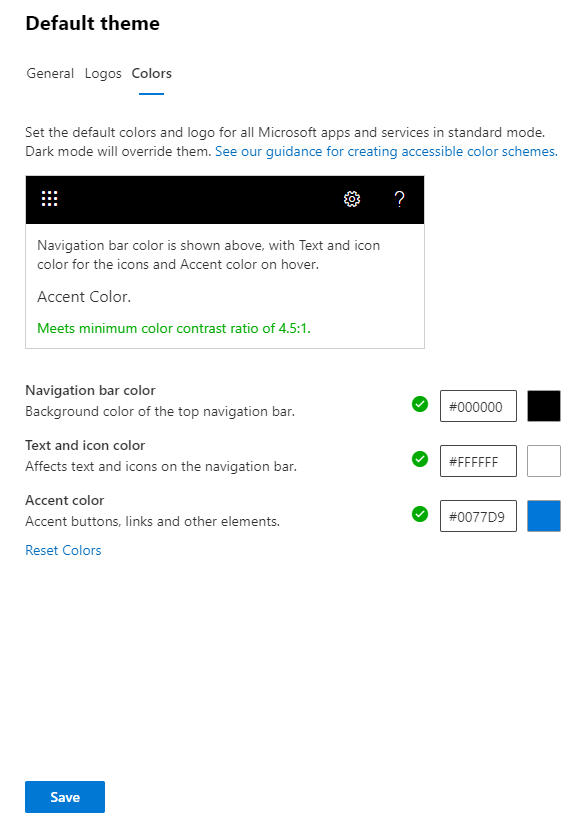Click the Default theme heading
This screenshot has height=823, width=572.
(x=92, y=24)
